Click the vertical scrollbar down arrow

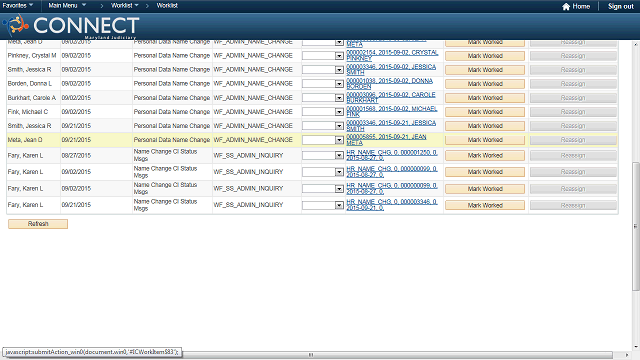636,347
